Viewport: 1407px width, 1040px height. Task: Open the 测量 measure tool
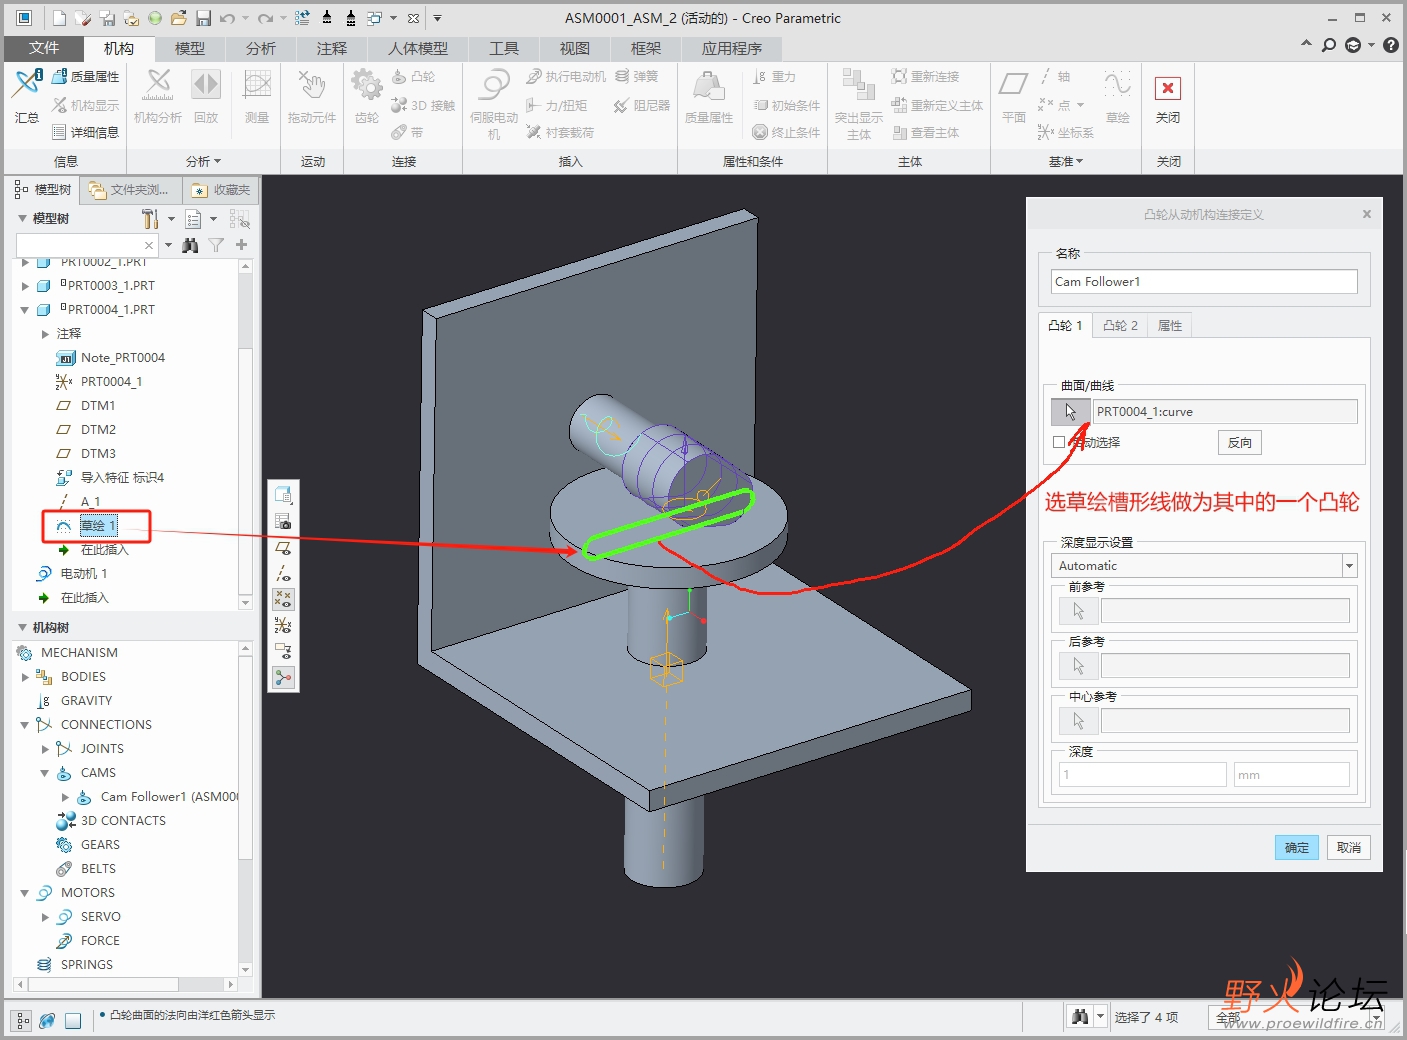coord(257,96)
